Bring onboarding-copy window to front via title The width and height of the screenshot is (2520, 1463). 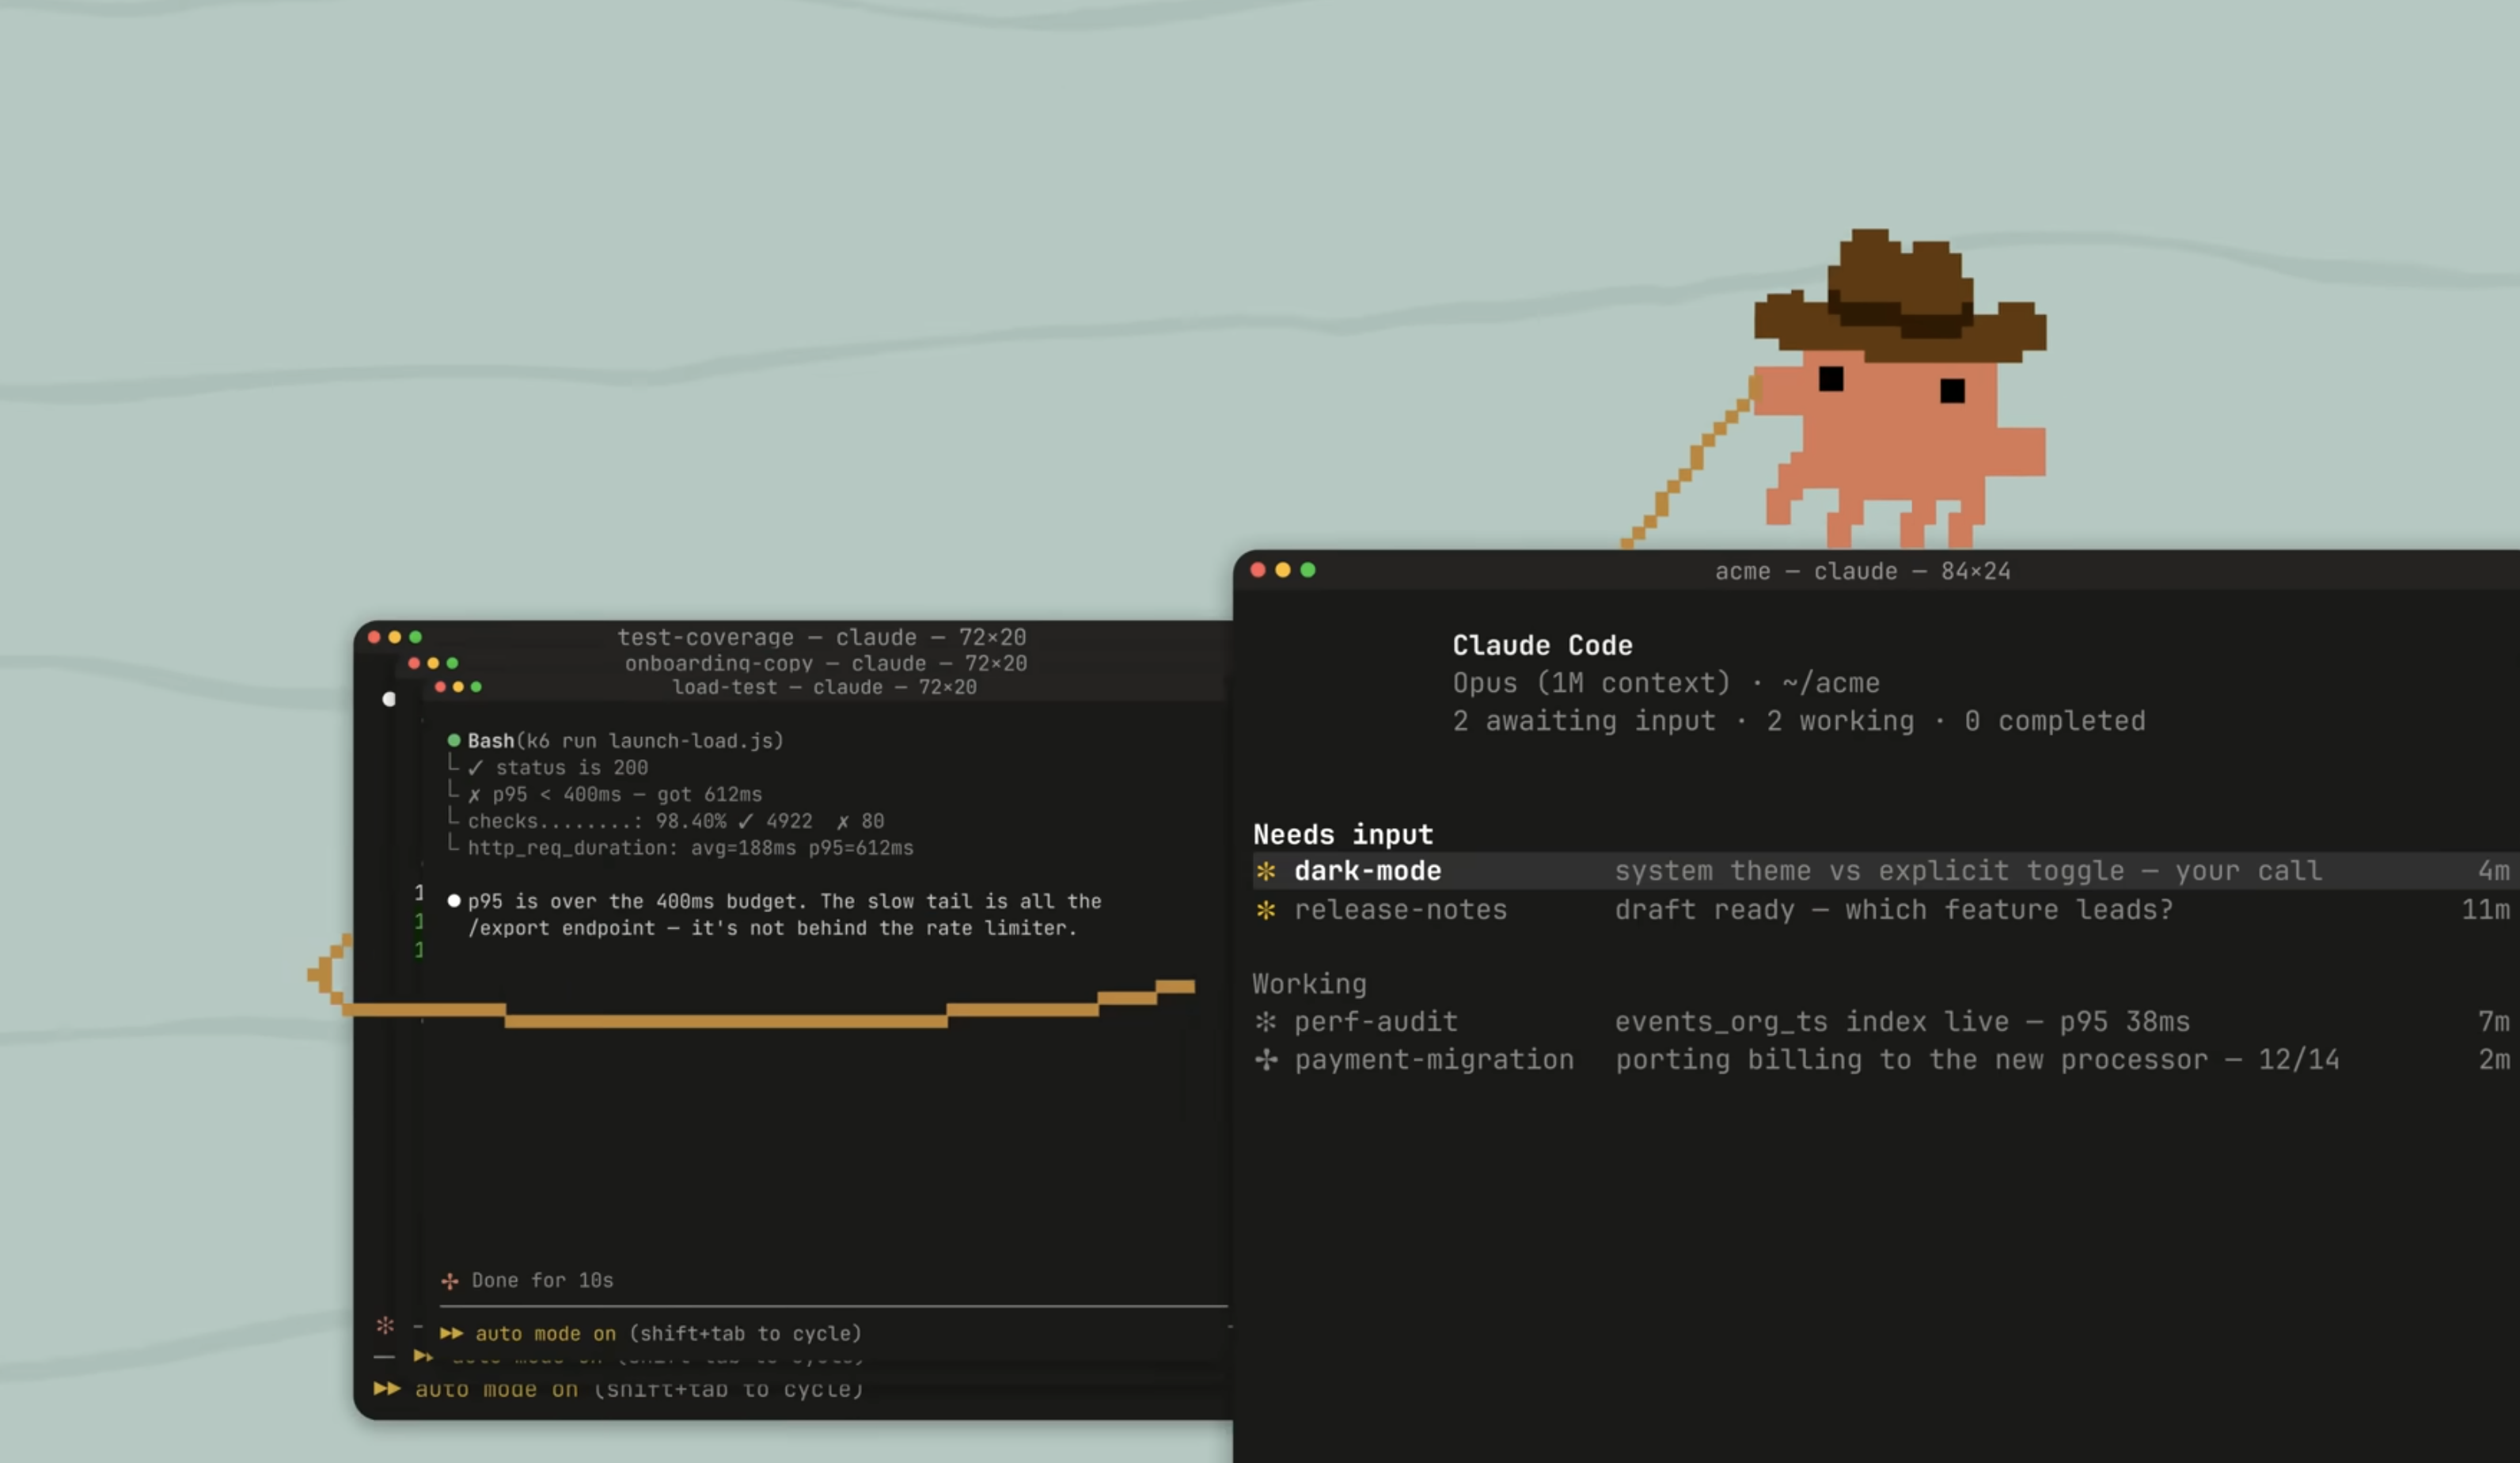[x=826, y=663]
